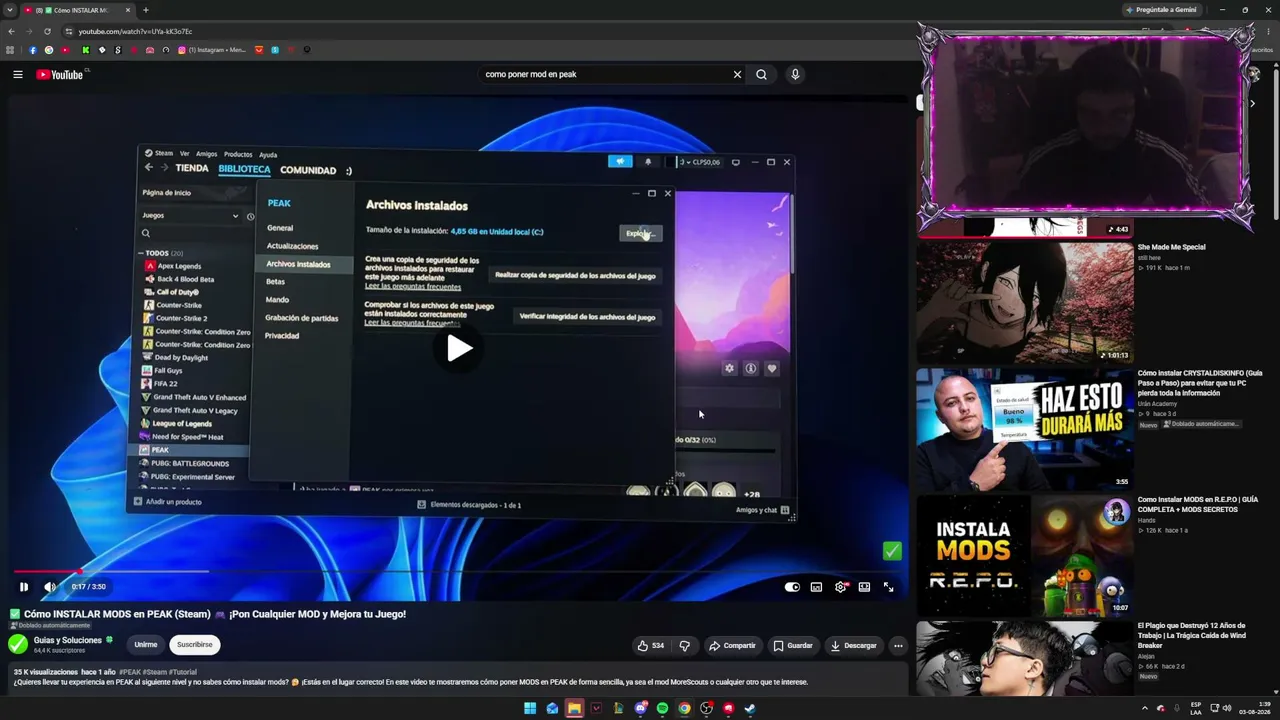Open File Explorer from the taskbar
This screenshot has height=720, width=1280.
(x=574, y=709)
